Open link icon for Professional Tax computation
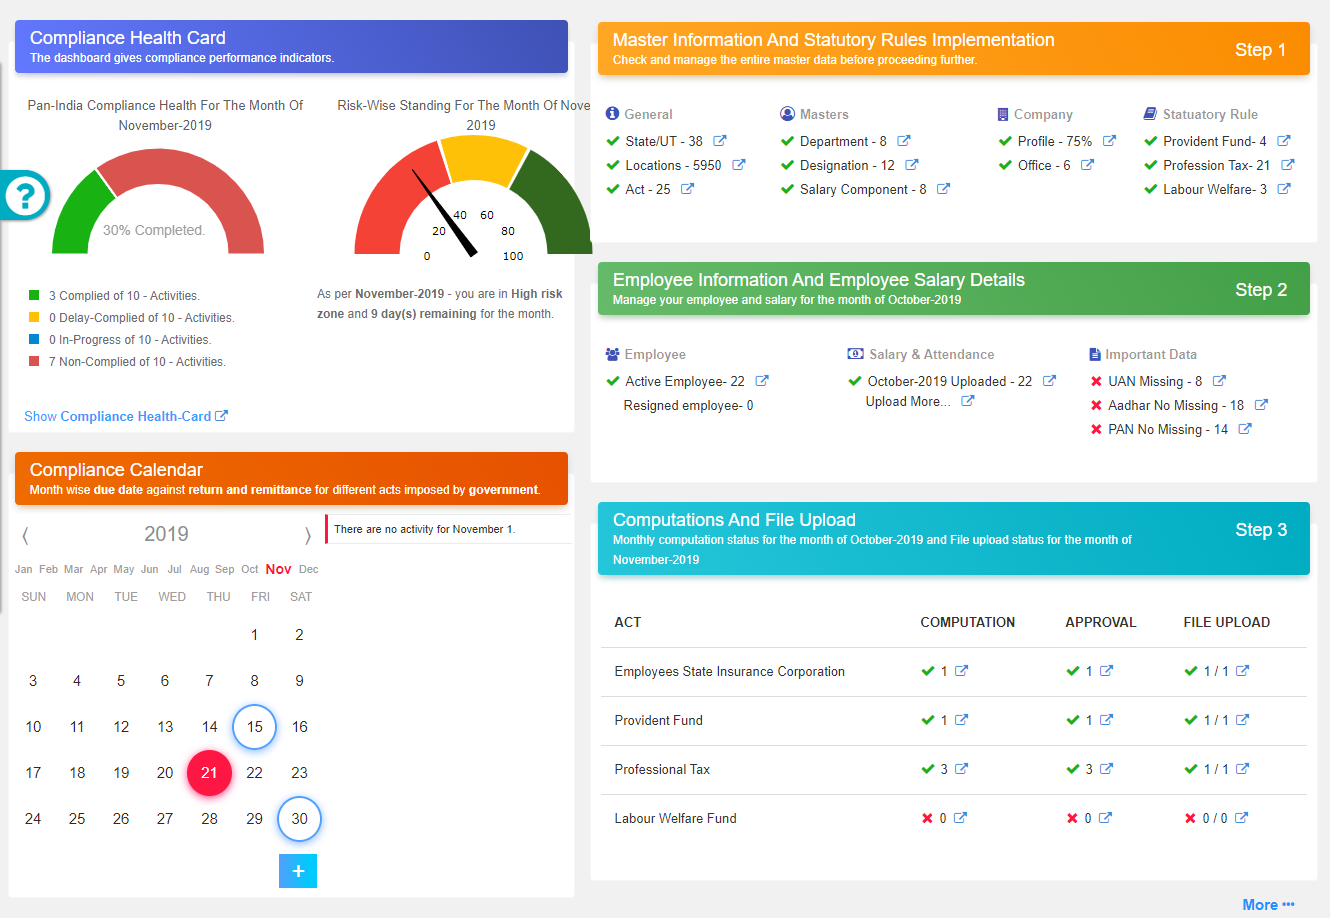This screenshot has height=918, width=1330. 961,769
